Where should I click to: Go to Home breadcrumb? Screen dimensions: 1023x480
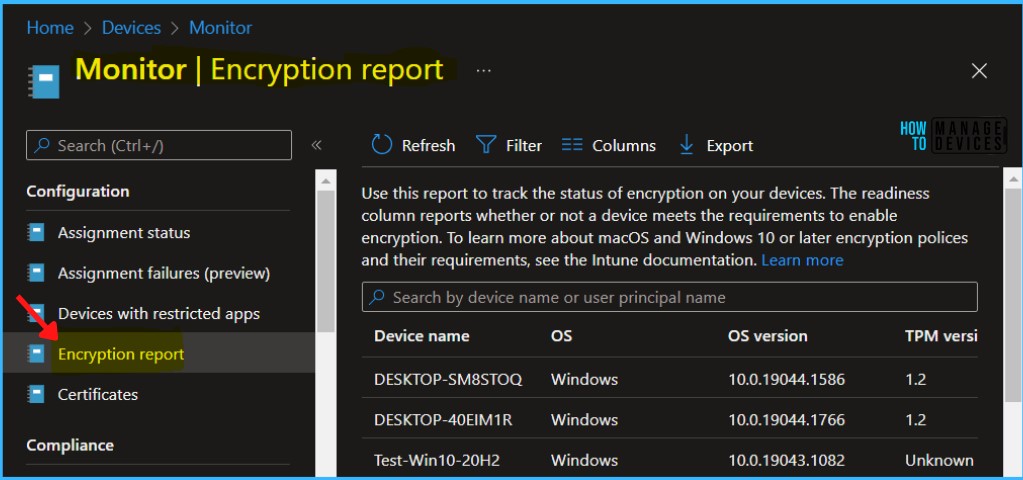click(50, 27)
